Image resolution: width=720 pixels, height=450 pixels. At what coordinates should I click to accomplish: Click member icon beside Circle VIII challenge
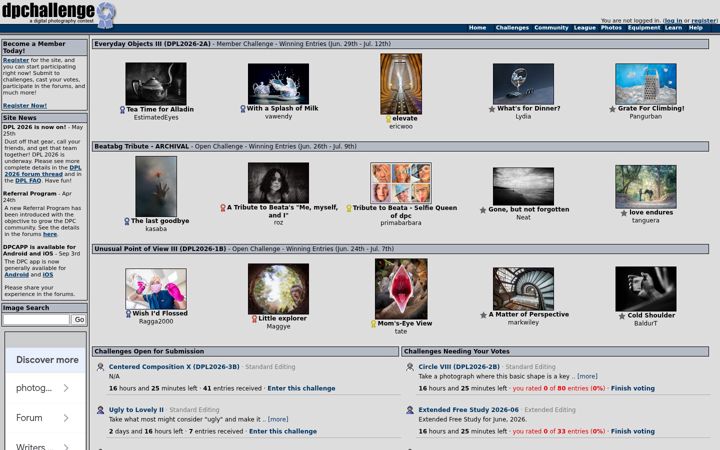(410, 367)
